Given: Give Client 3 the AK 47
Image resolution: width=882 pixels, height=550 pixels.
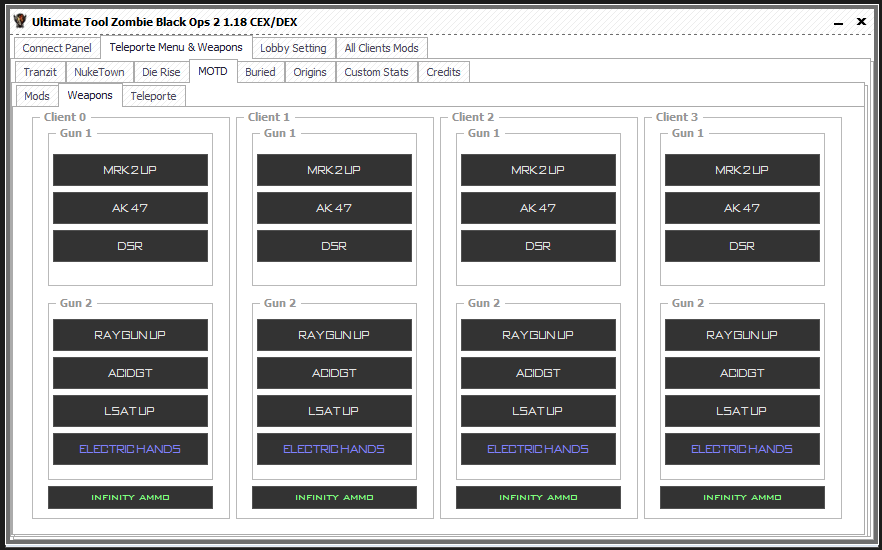Looking at the screenshot, I should tap(742, 208).
